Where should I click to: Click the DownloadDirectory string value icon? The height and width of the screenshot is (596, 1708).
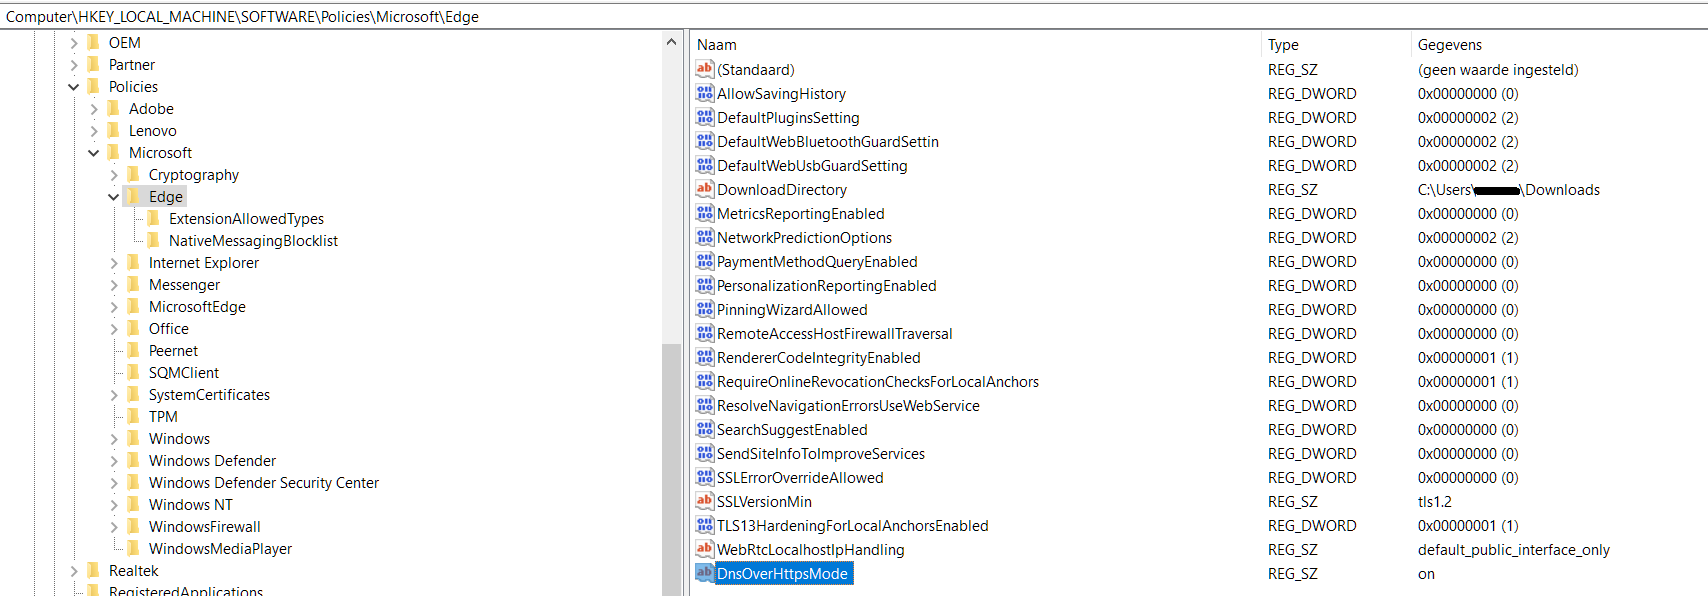click(705, 189)
